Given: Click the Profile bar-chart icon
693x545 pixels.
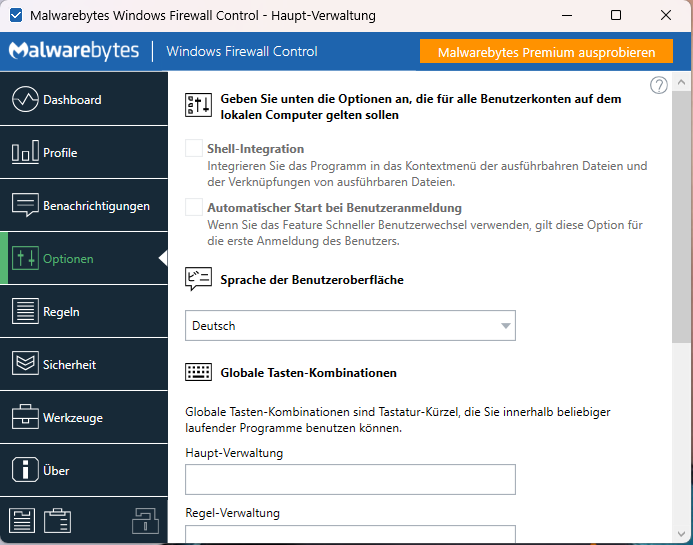Looking at the screenshot, I should click(25, 152).
